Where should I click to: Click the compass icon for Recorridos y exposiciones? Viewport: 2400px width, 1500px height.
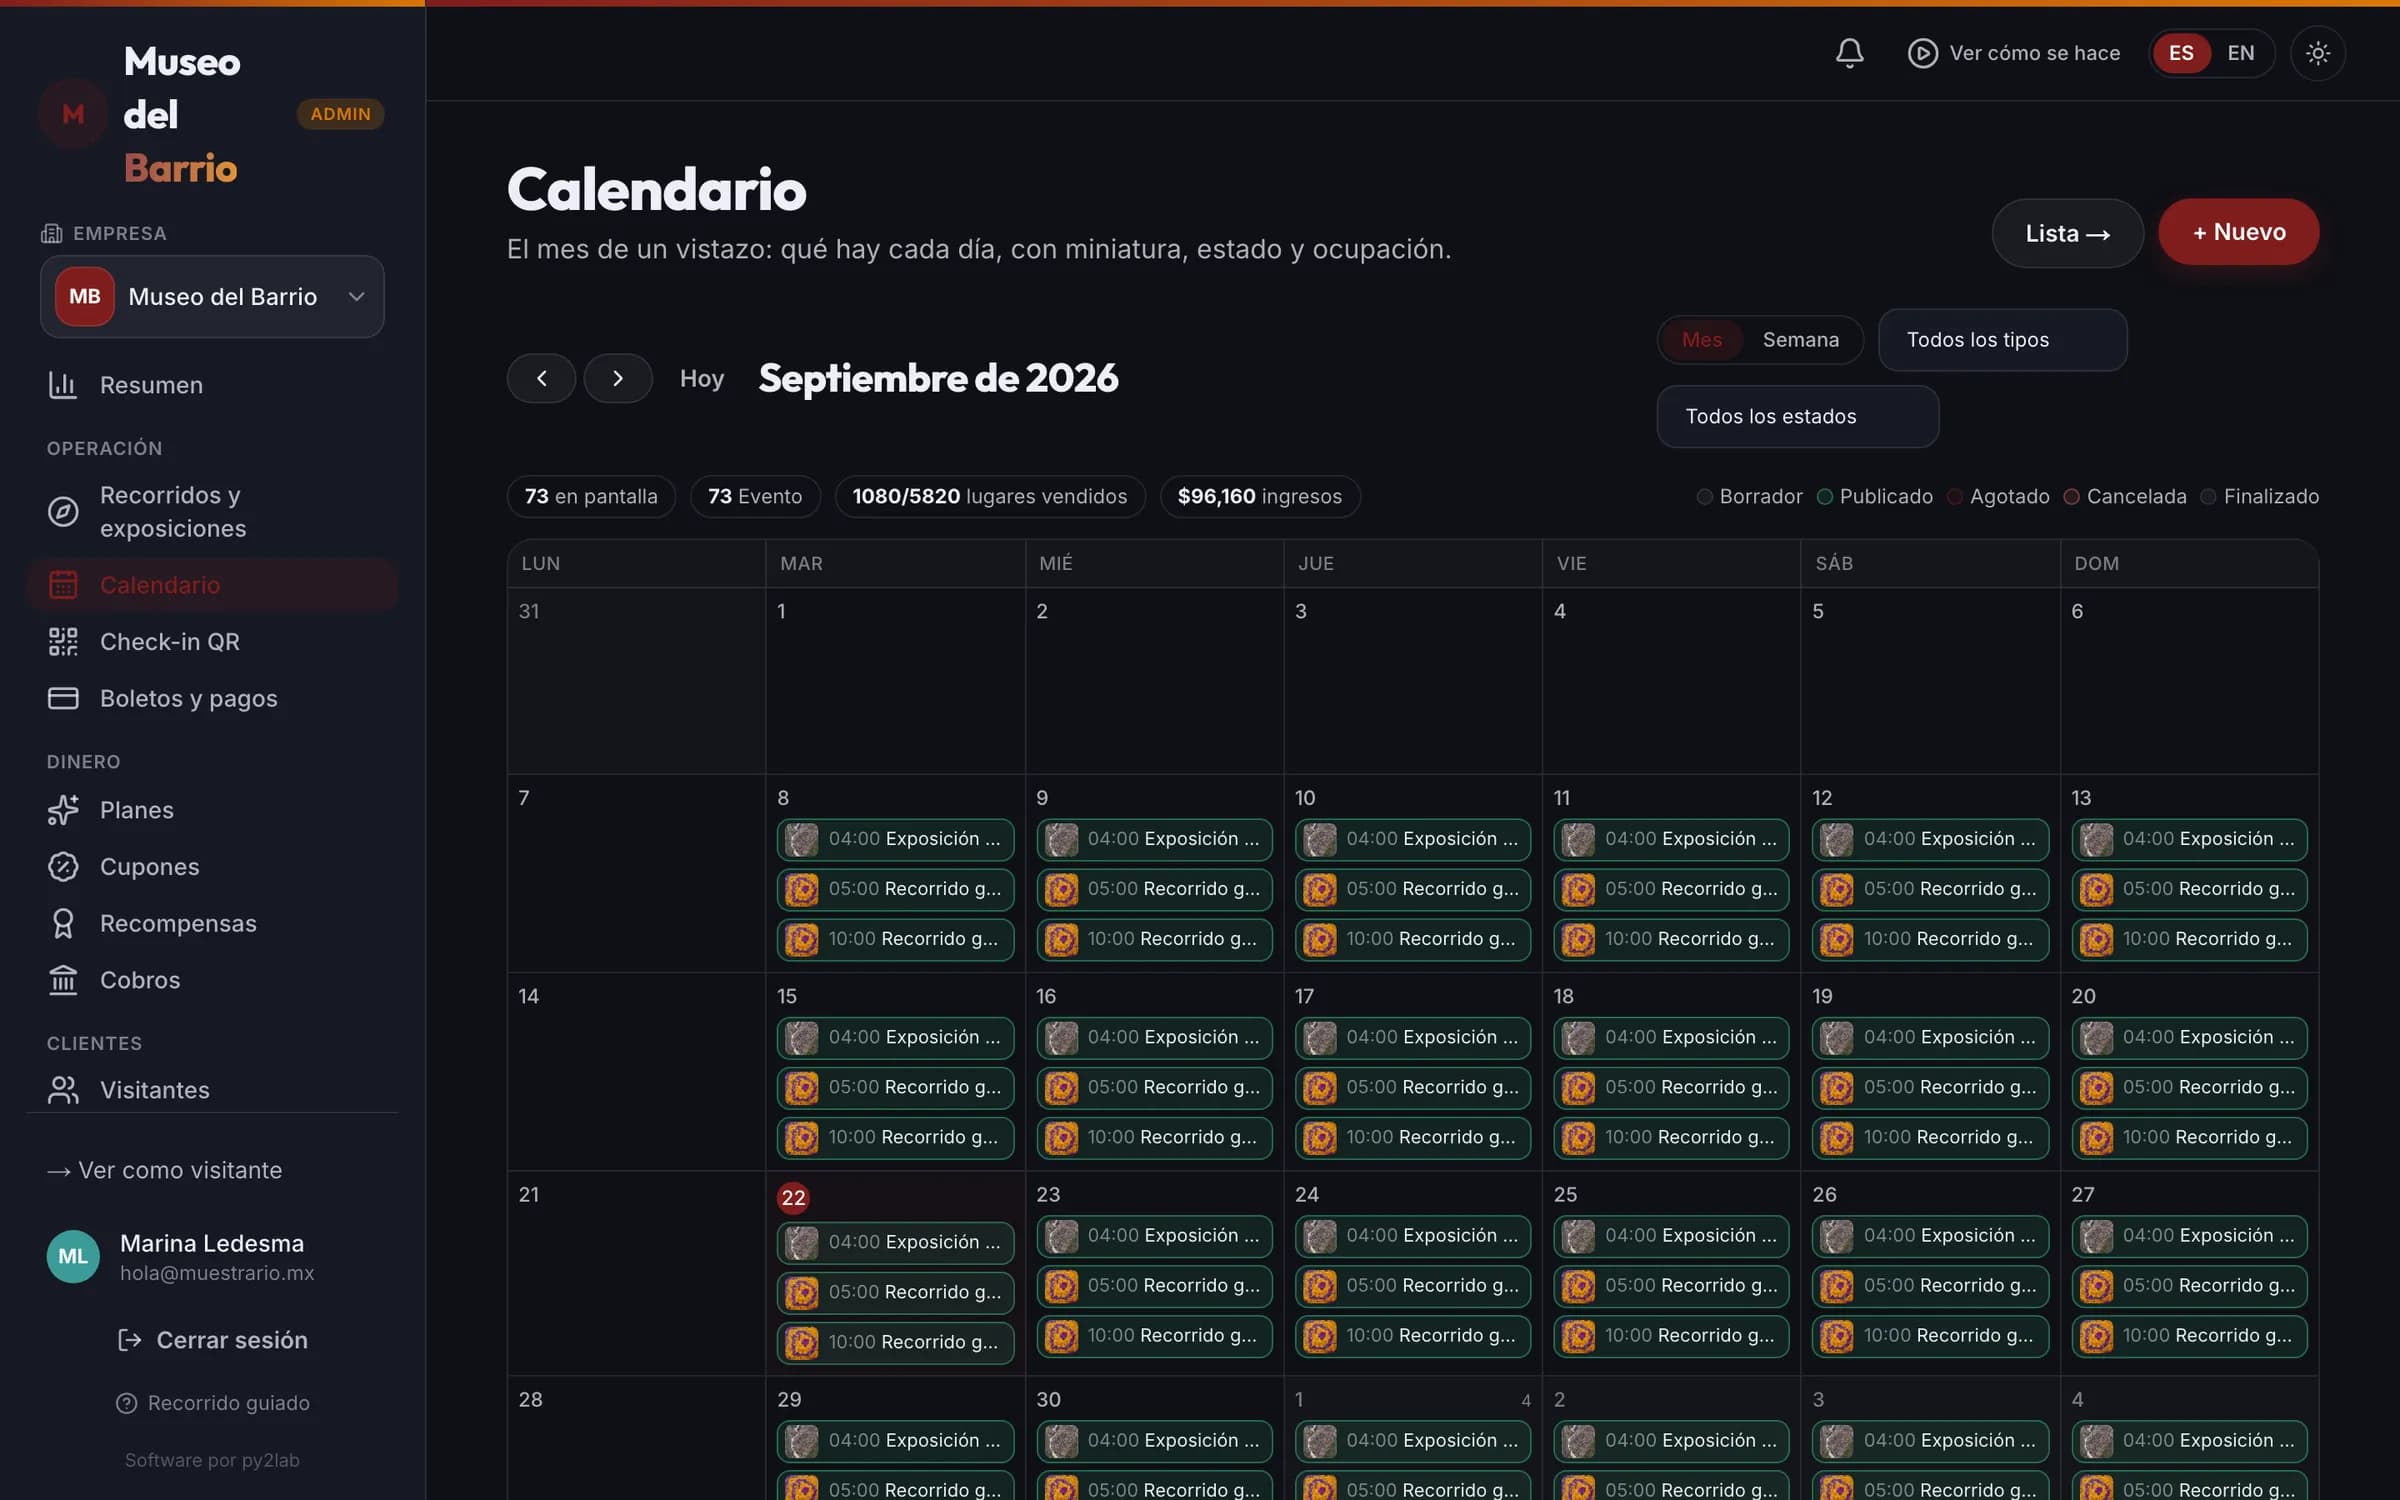click(x=63, y=511)
